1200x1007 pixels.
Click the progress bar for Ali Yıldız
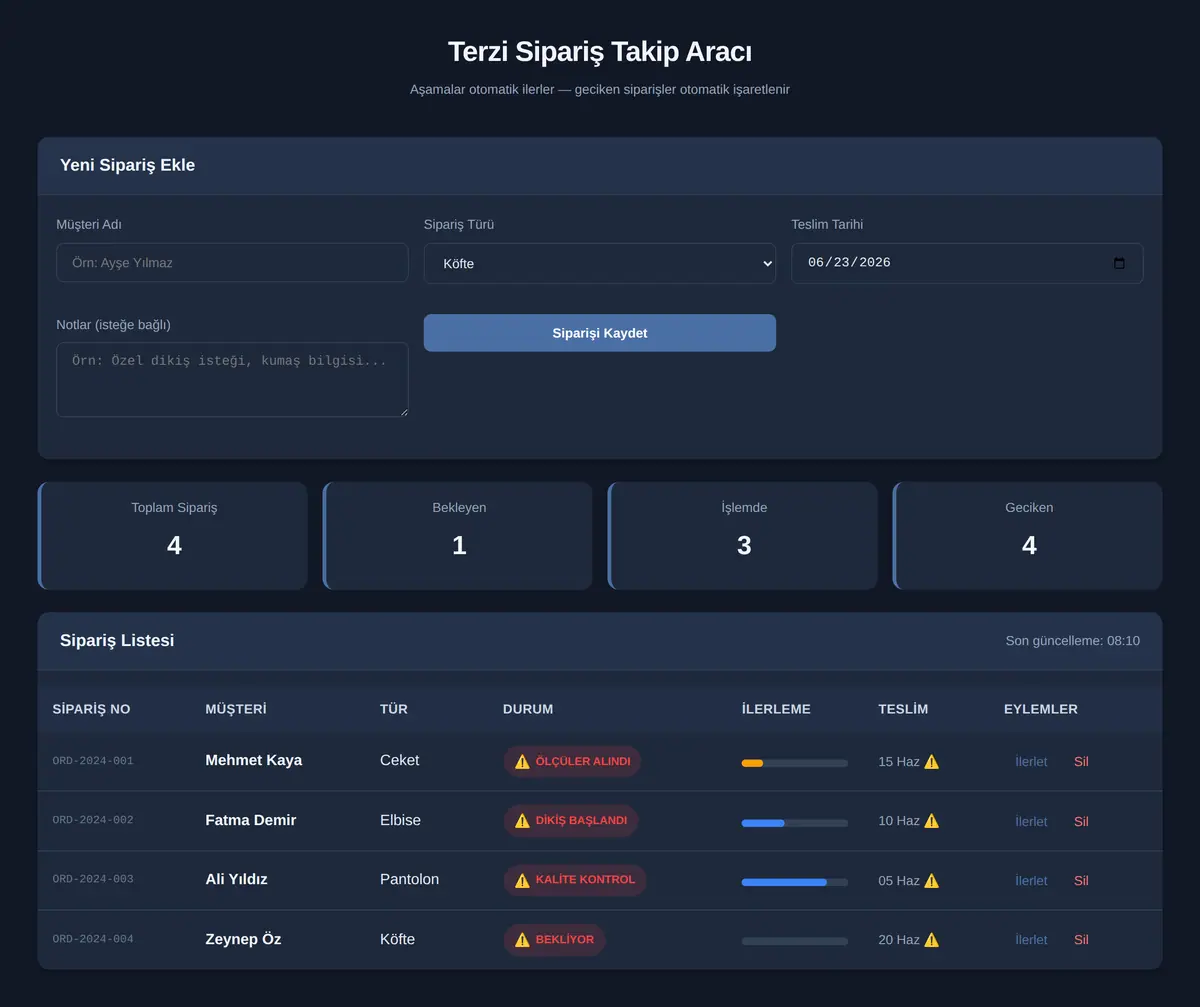795,882
